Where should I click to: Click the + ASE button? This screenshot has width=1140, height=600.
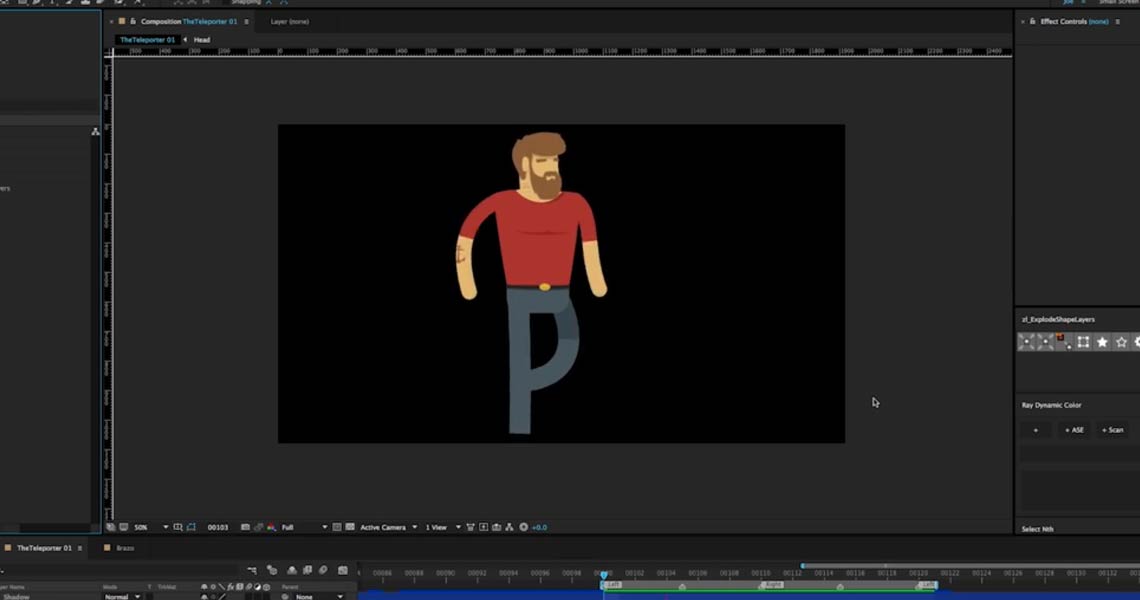[x=1074, y=430]
